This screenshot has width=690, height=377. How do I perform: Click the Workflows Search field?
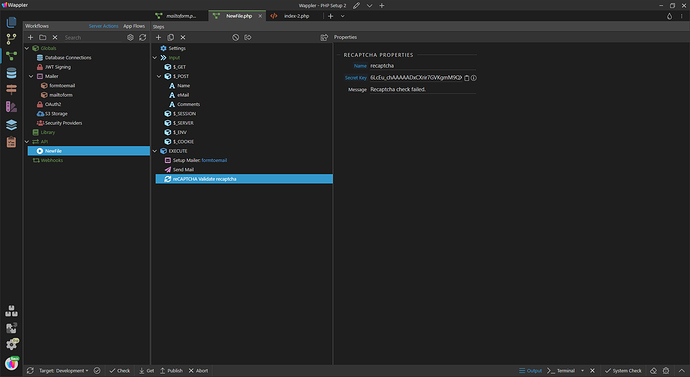point(92,37)
